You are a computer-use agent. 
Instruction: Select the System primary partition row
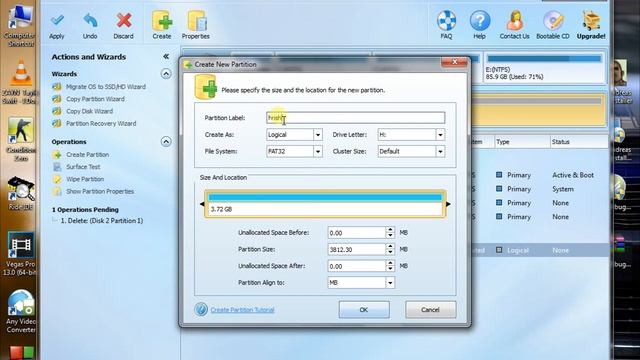tap(541, 189)
